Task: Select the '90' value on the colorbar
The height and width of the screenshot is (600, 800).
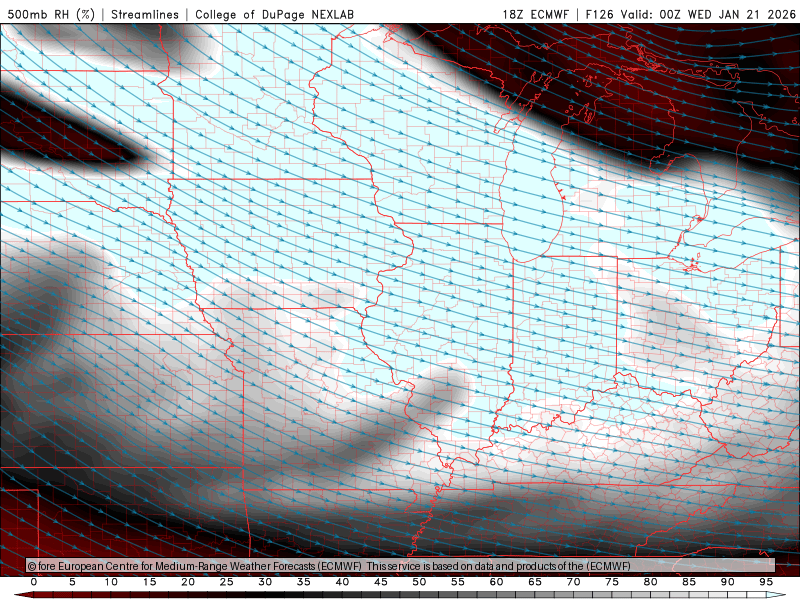Action: click(x=728, y=582)
